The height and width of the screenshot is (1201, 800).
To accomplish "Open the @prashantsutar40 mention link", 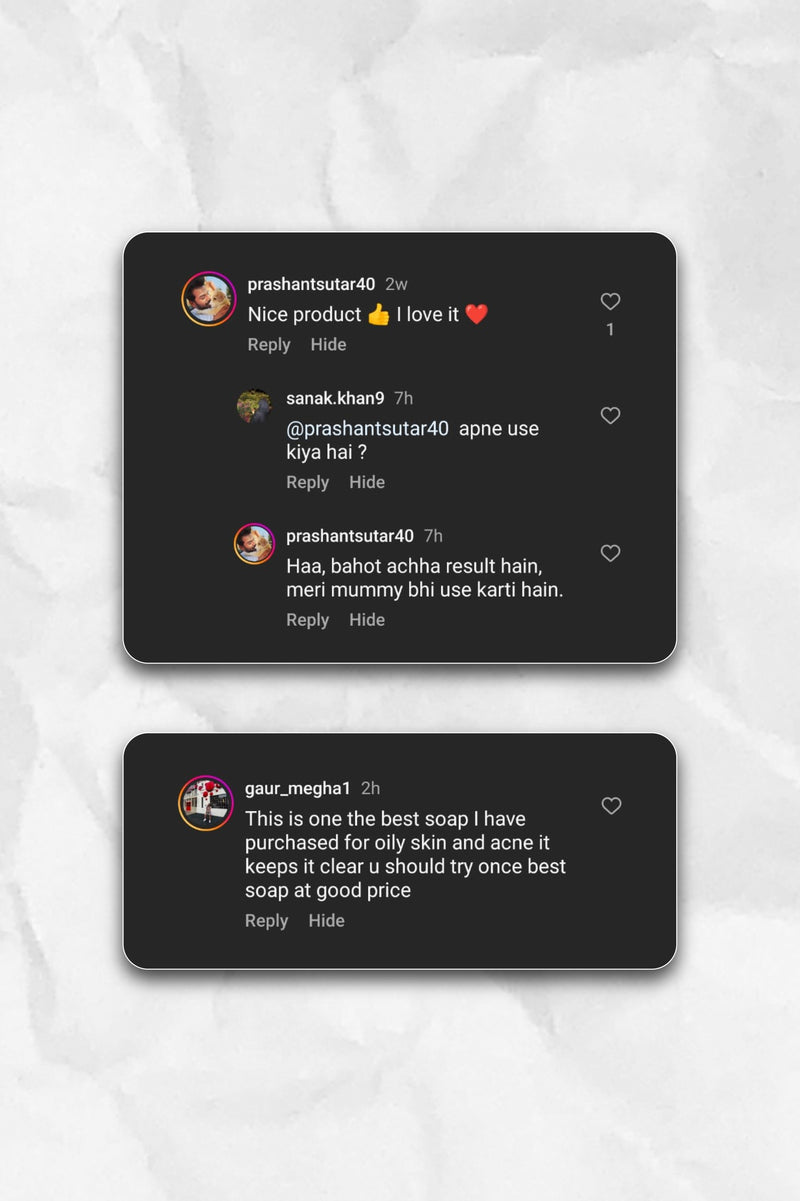I will 367,429.
